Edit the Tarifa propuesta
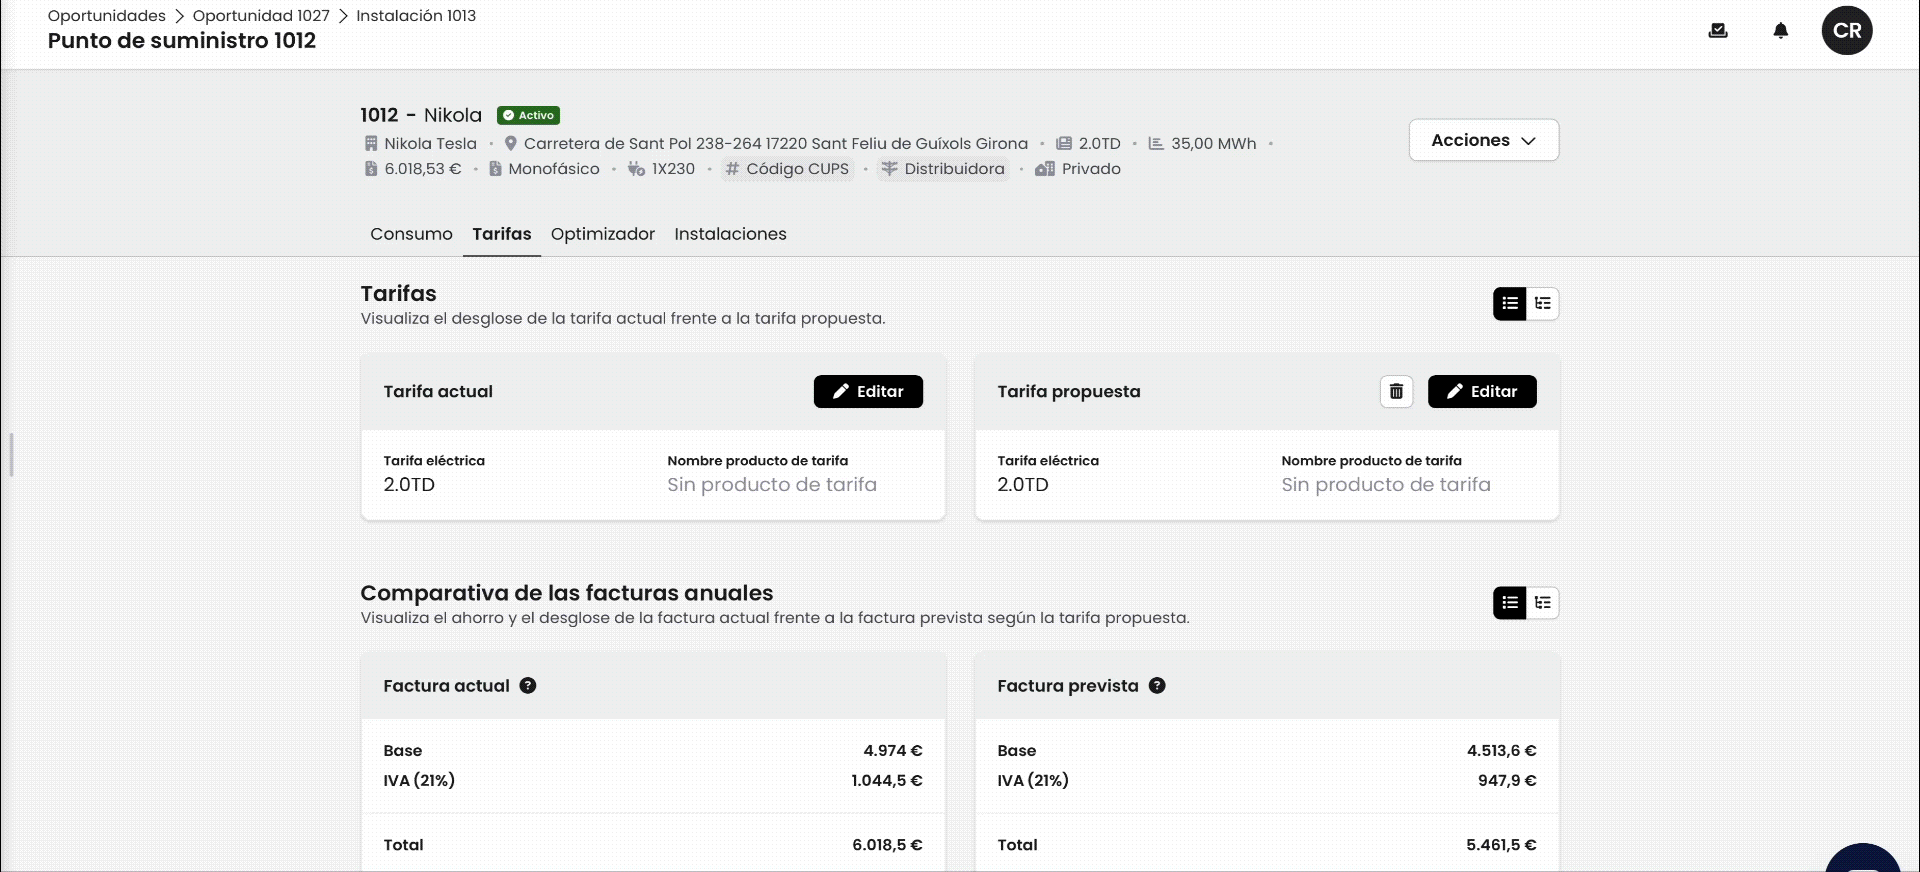 click(1482, 391)
